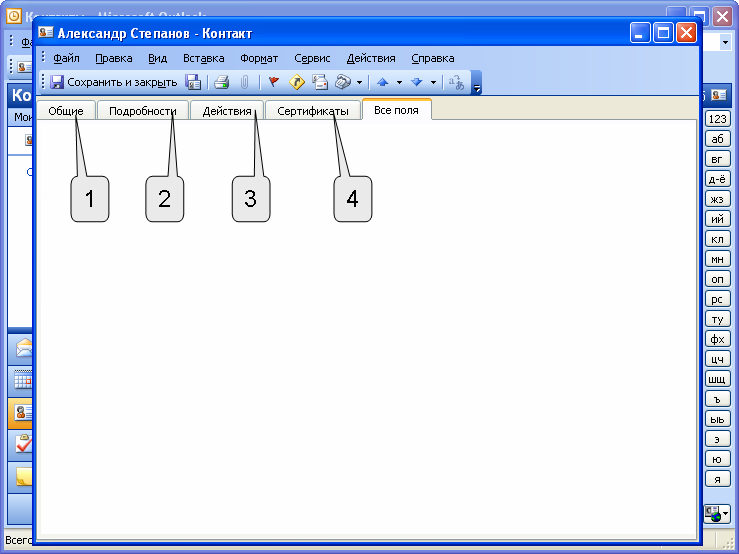Click the вг index button in Outlook

coord(717,159)
